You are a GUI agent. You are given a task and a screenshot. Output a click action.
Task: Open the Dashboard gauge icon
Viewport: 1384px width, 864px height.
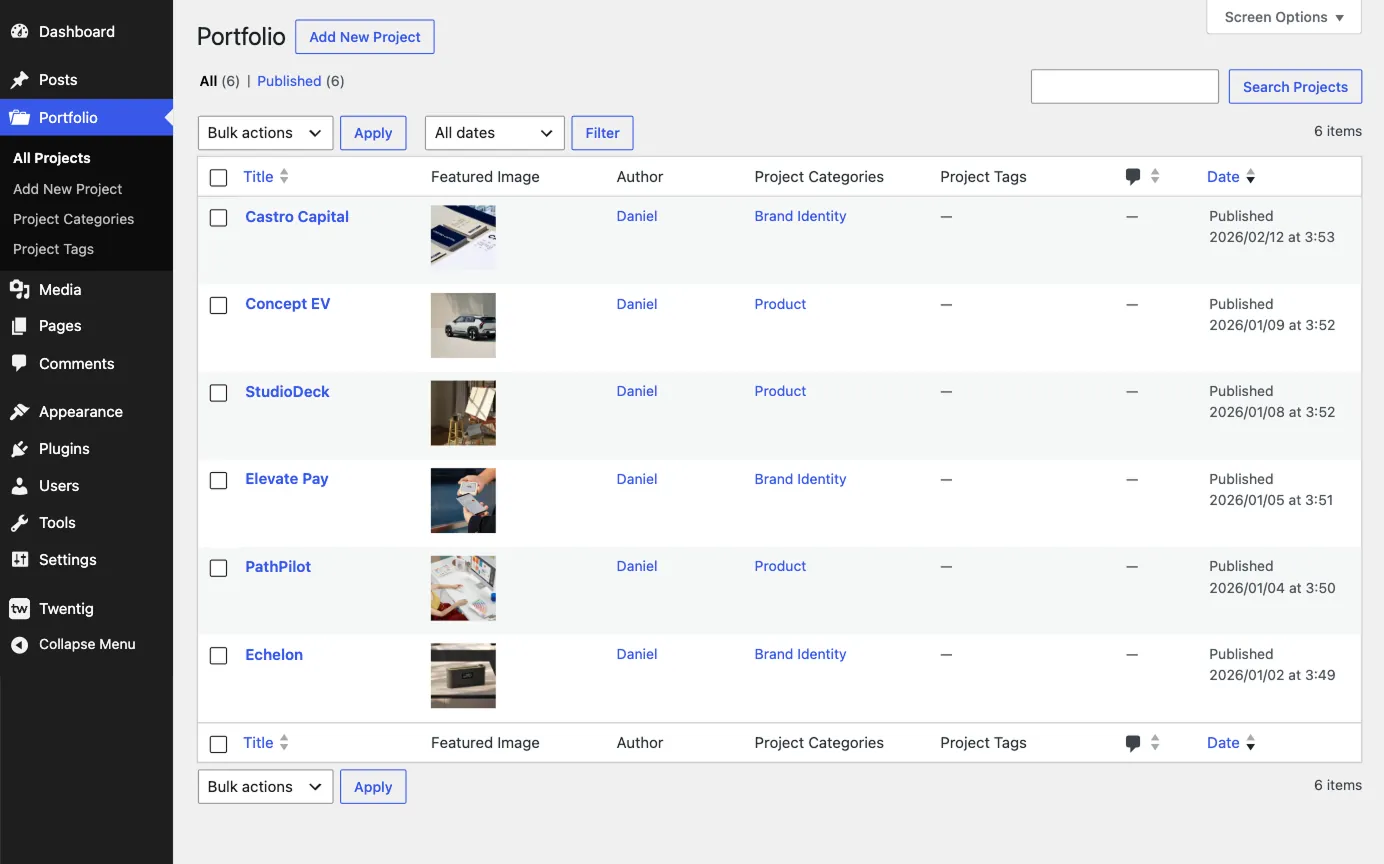tap(20, 31)
